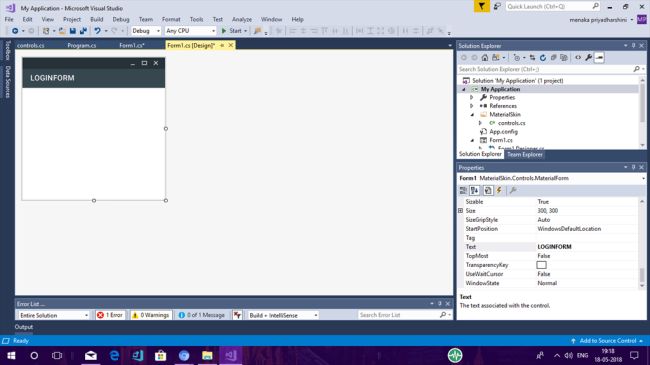
Task: Open the Build + IntelliSense dropdown
Action: pyautogui.click(x=283, y=315)
